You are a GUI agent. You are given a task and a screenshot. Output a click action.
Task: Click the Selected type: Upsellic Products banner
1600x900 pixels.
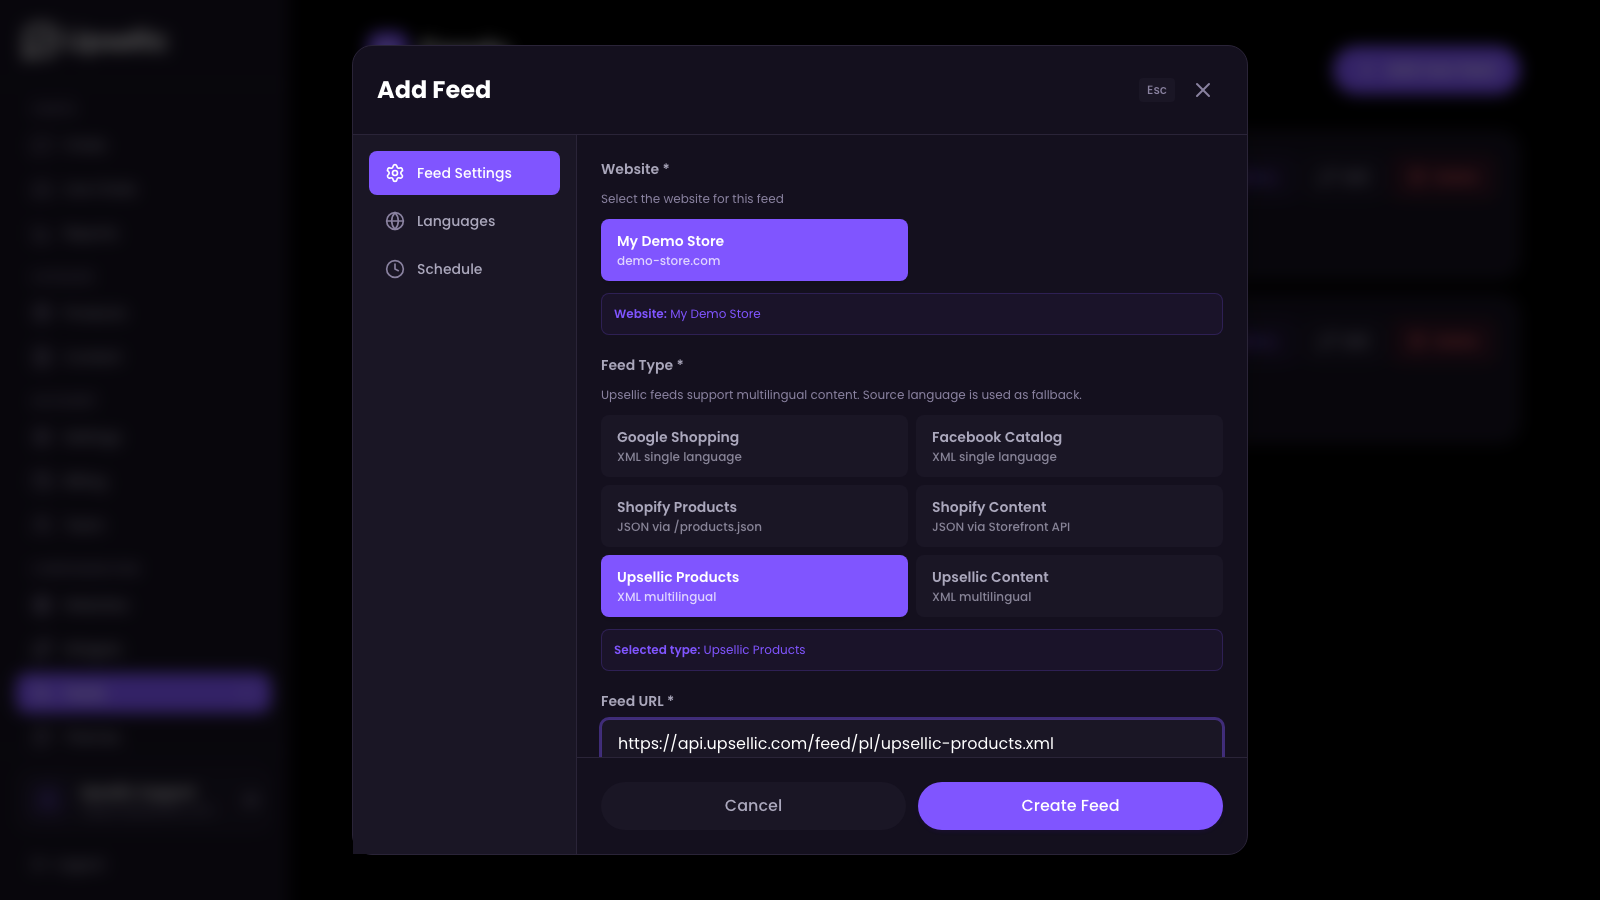pos(911,649)
